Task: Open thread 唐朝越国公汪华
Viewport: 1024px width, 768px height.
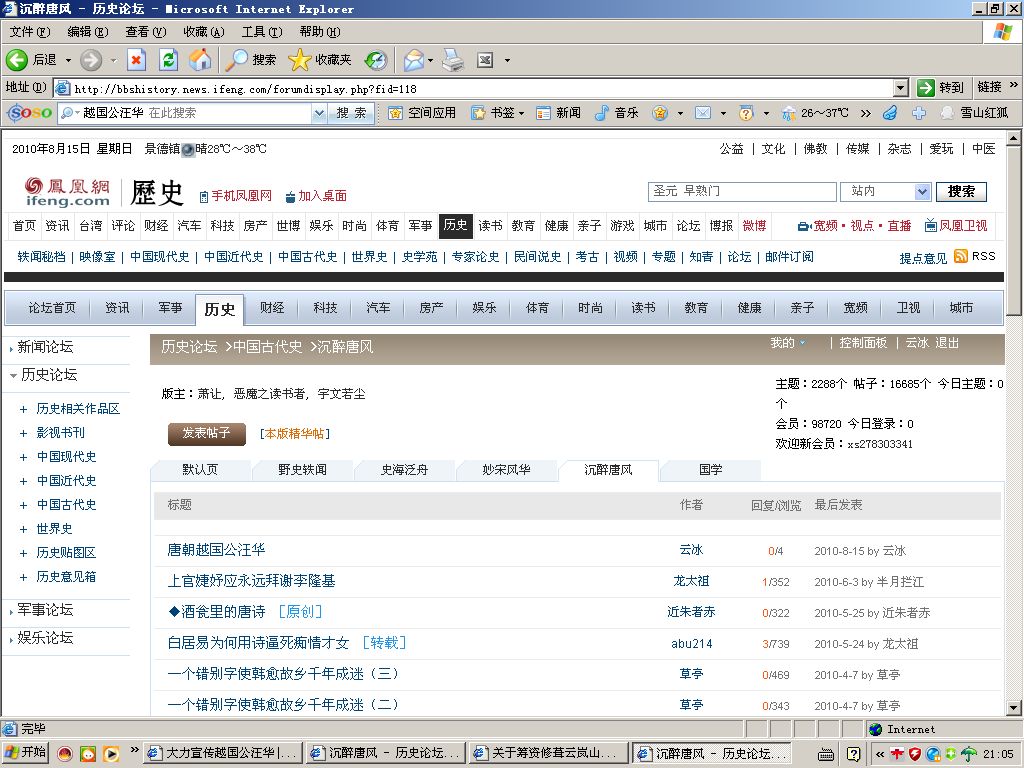Action: click(x=216, y=550)
